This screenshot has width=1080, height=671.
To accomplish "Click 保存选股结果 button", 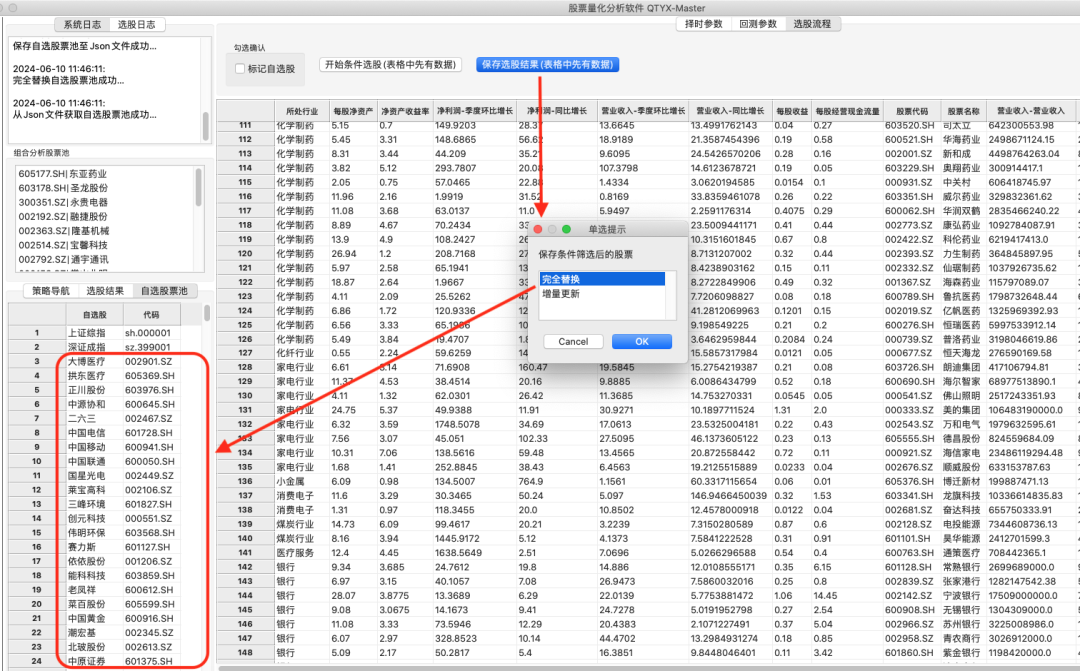I will tap(547, 65).
